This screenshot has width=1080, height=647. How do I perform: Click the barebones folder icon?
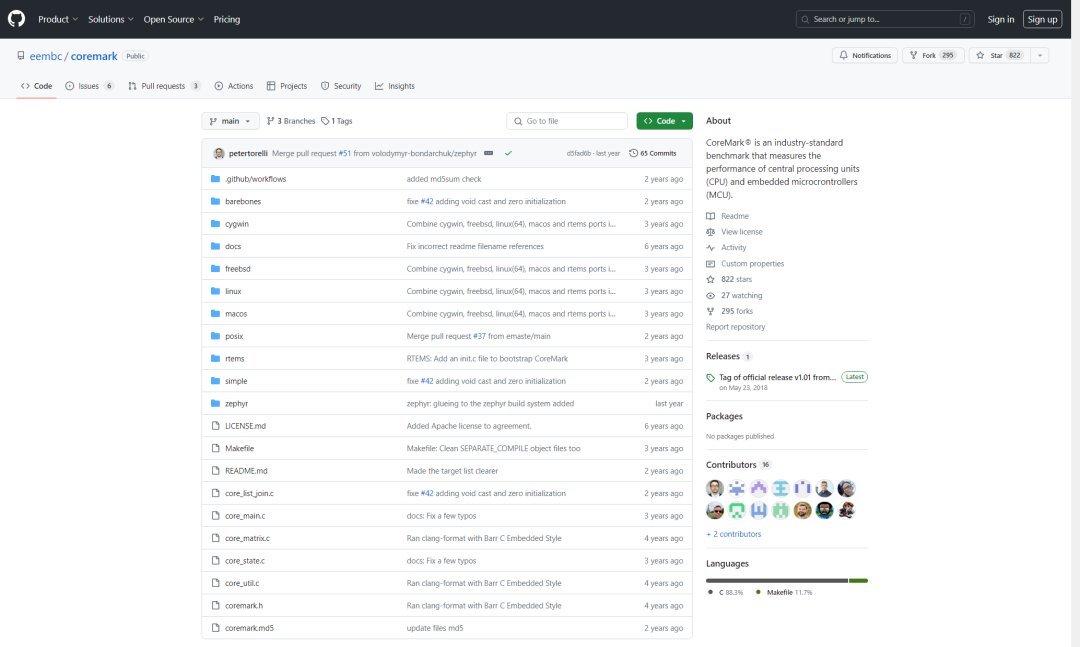[216, 202]
